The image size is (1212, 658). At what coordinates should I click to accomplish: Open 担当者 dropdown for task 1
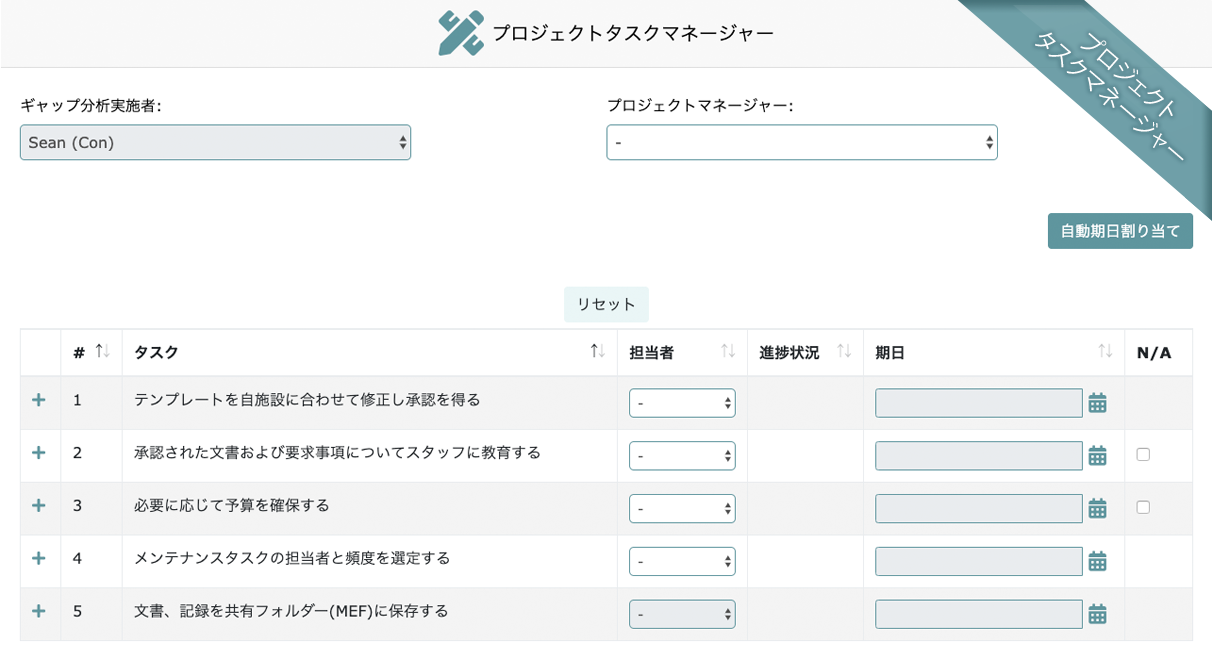coord(682,403)
